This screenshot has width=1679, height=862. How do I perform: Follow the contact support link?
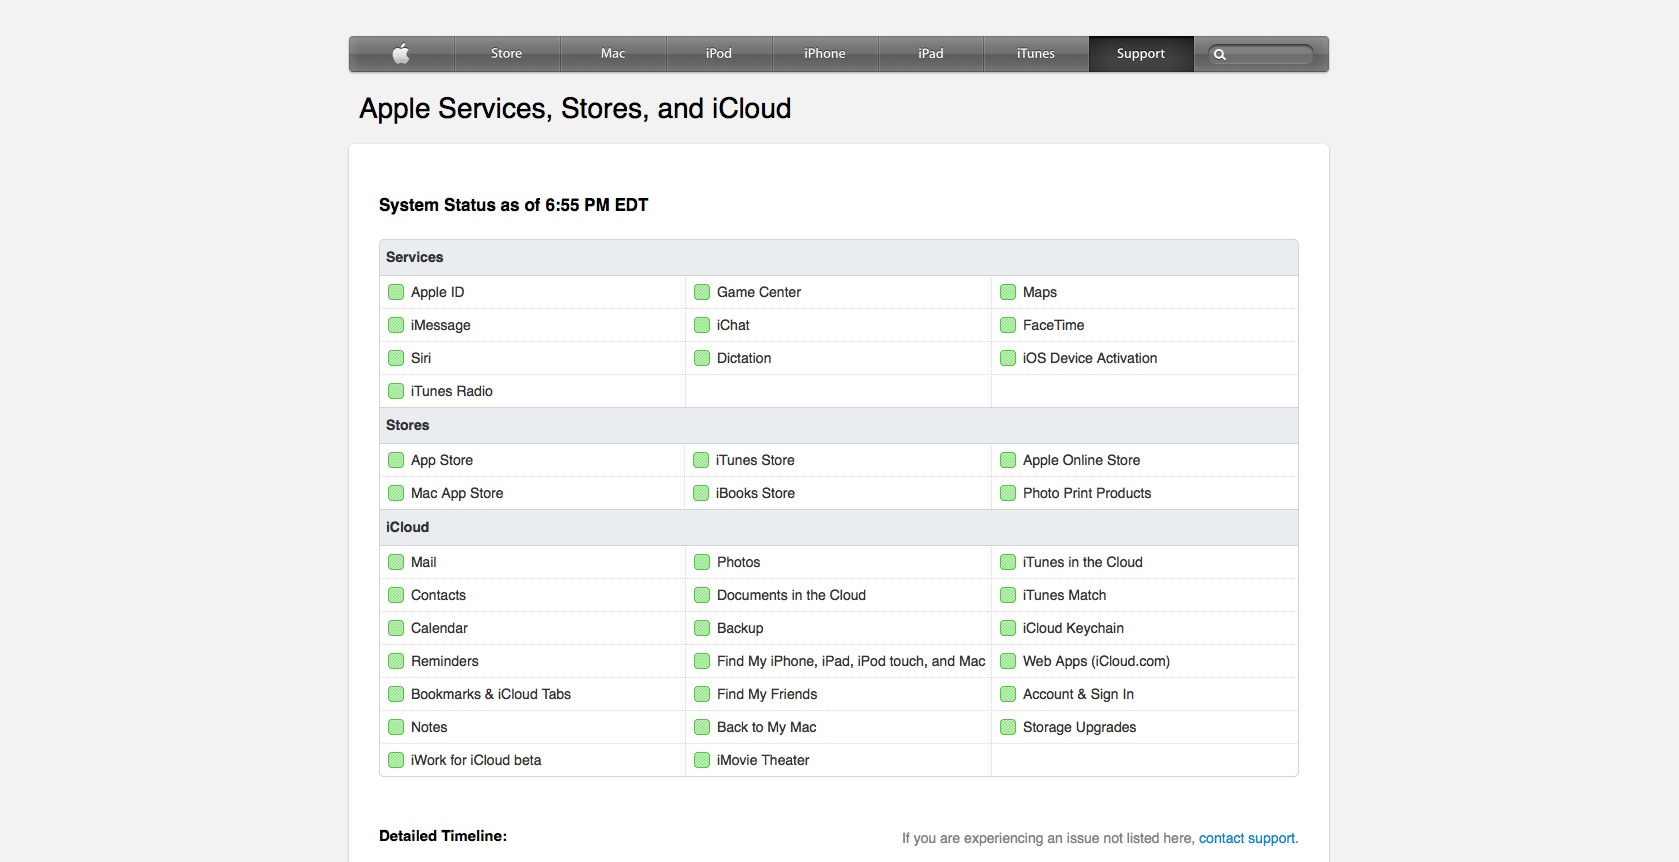(1246, 838)
